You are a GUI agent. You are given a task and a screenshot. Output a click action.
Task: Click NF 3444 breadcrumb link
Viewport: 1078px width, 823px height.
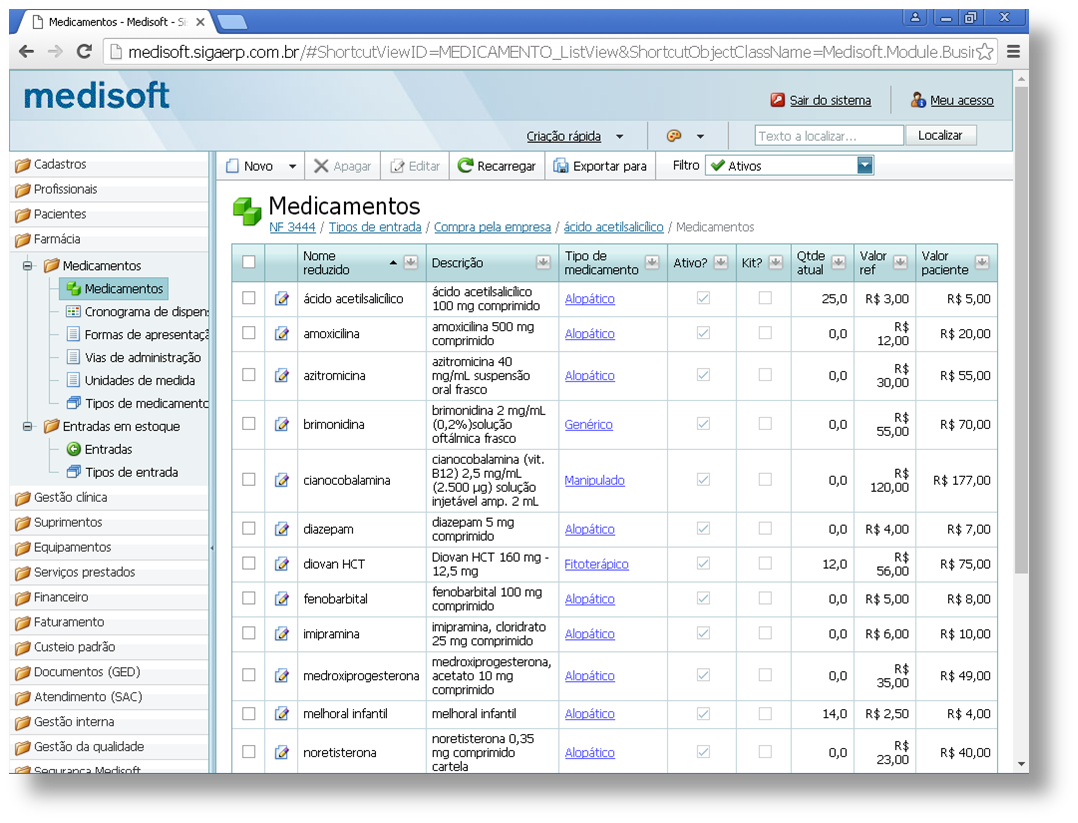coord(292,227)
